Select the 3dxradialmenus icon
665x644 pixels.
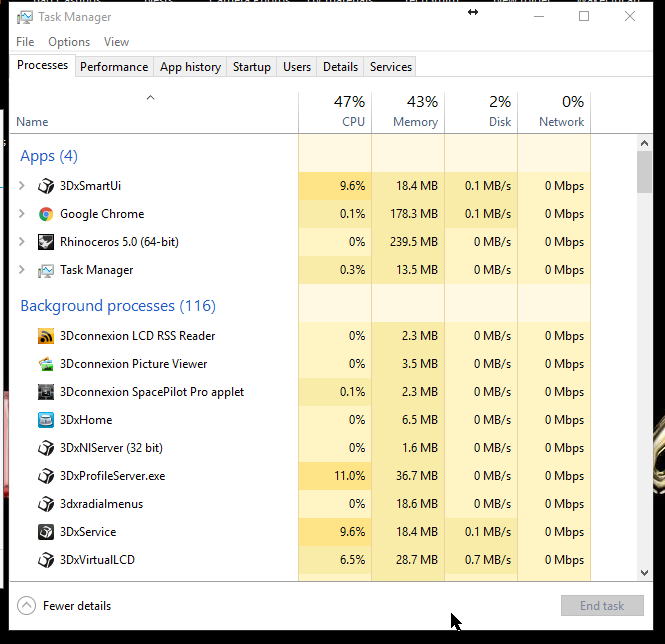coord(46,504)
